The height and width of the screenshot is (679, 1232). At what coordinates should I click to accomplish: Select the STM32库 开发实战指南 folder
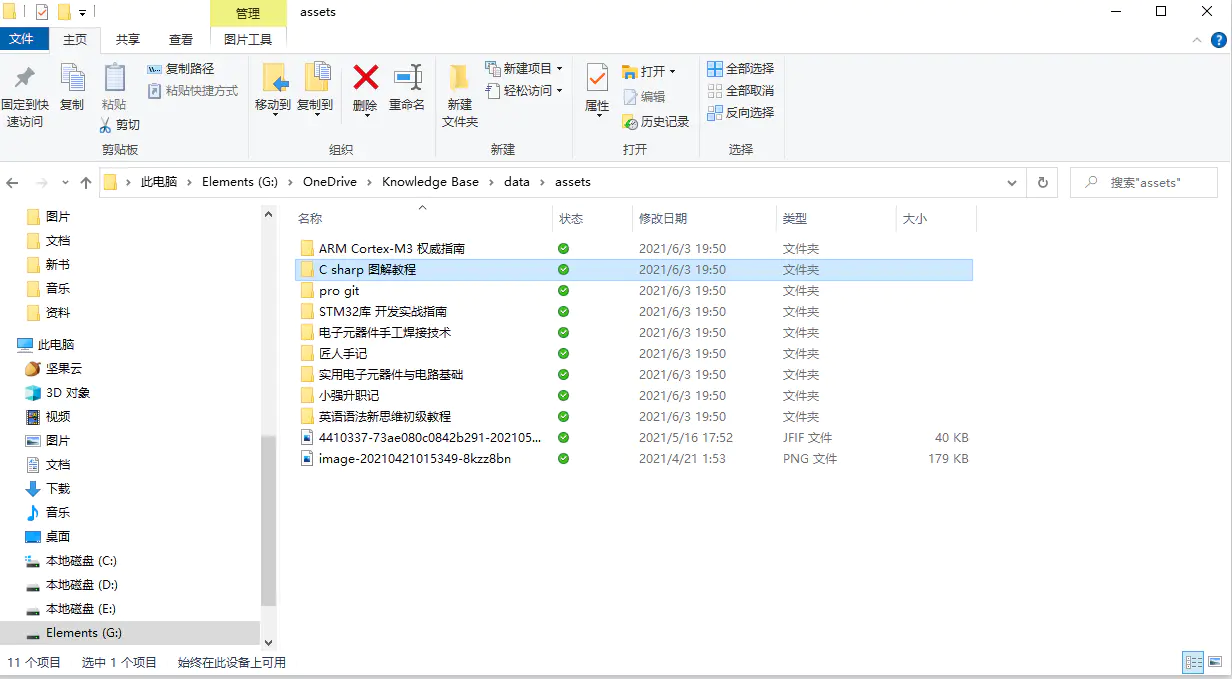pyautogui.click(x=634, y=311)
